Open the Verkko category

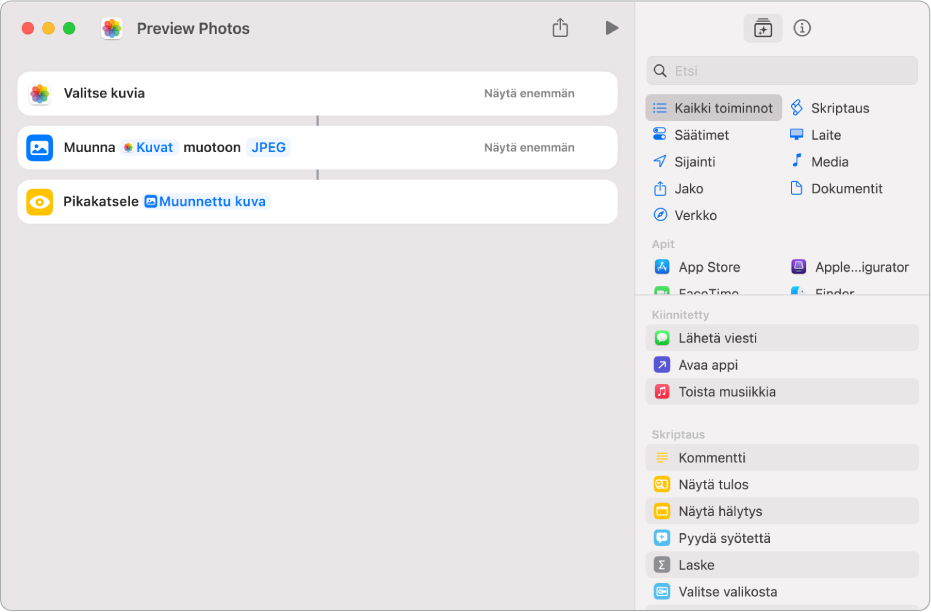(685, 215)
